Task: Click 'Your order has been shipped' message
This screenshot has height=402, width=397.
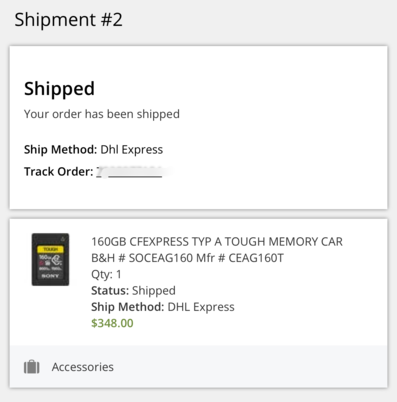Action: (x=102, y=114)
